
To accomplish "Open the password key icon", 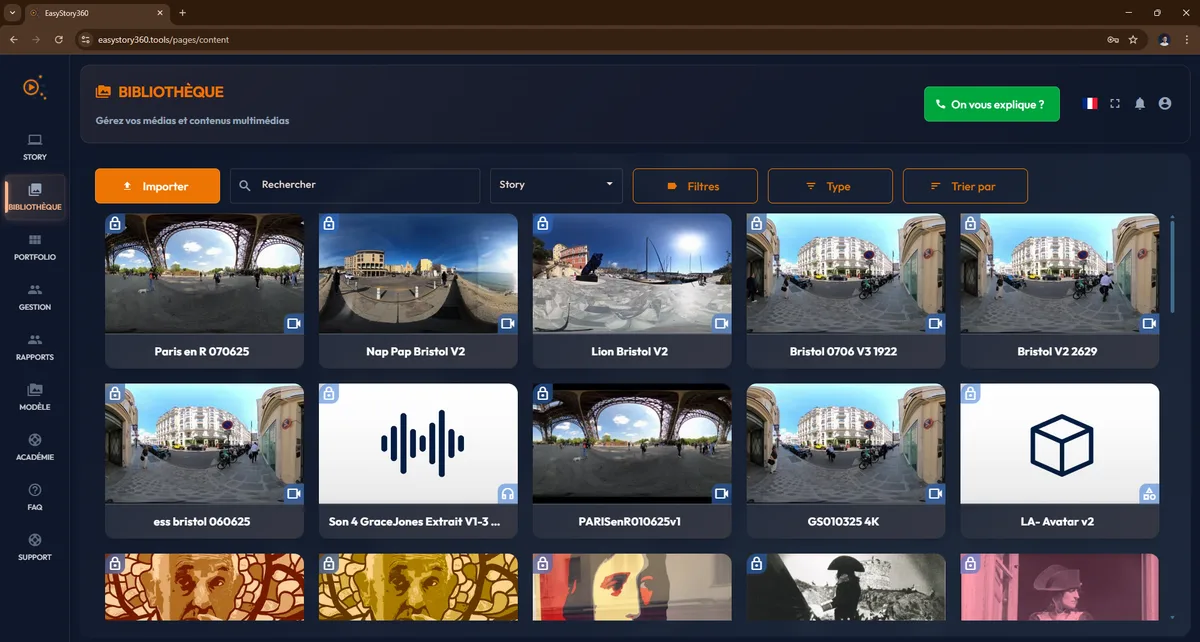I will click(x=1113, y=40).
